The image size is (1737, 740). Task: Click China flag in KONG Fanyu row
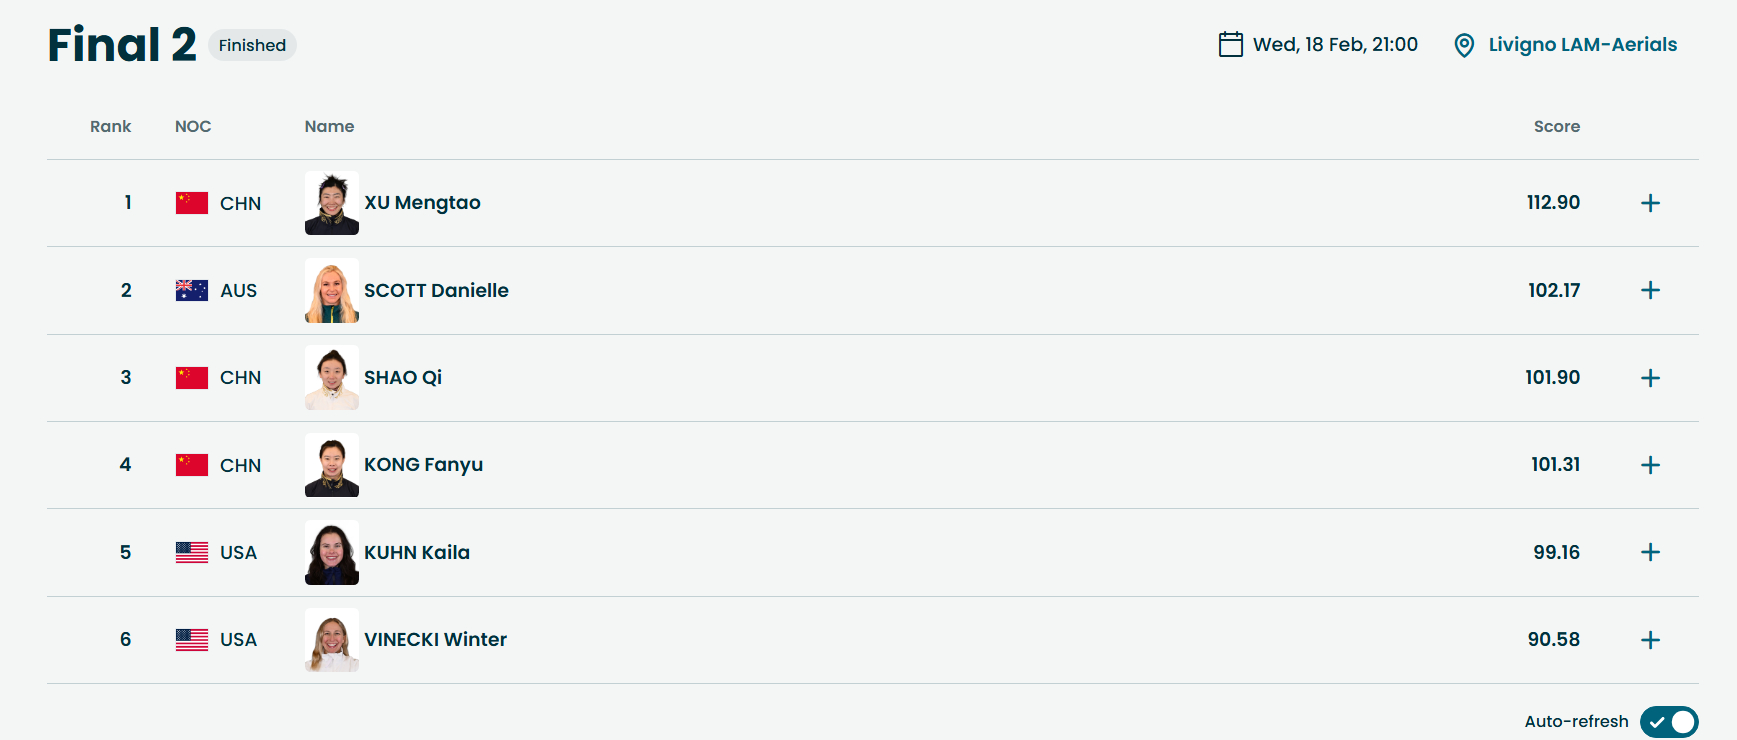(x=192, y=465)
